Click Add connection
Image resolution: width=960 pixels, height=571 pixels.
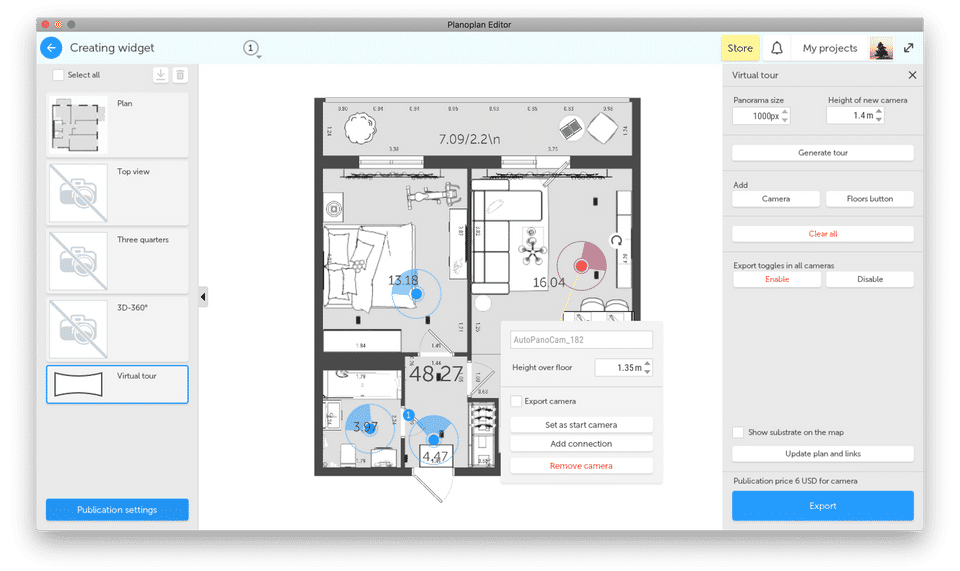(581, 444)
